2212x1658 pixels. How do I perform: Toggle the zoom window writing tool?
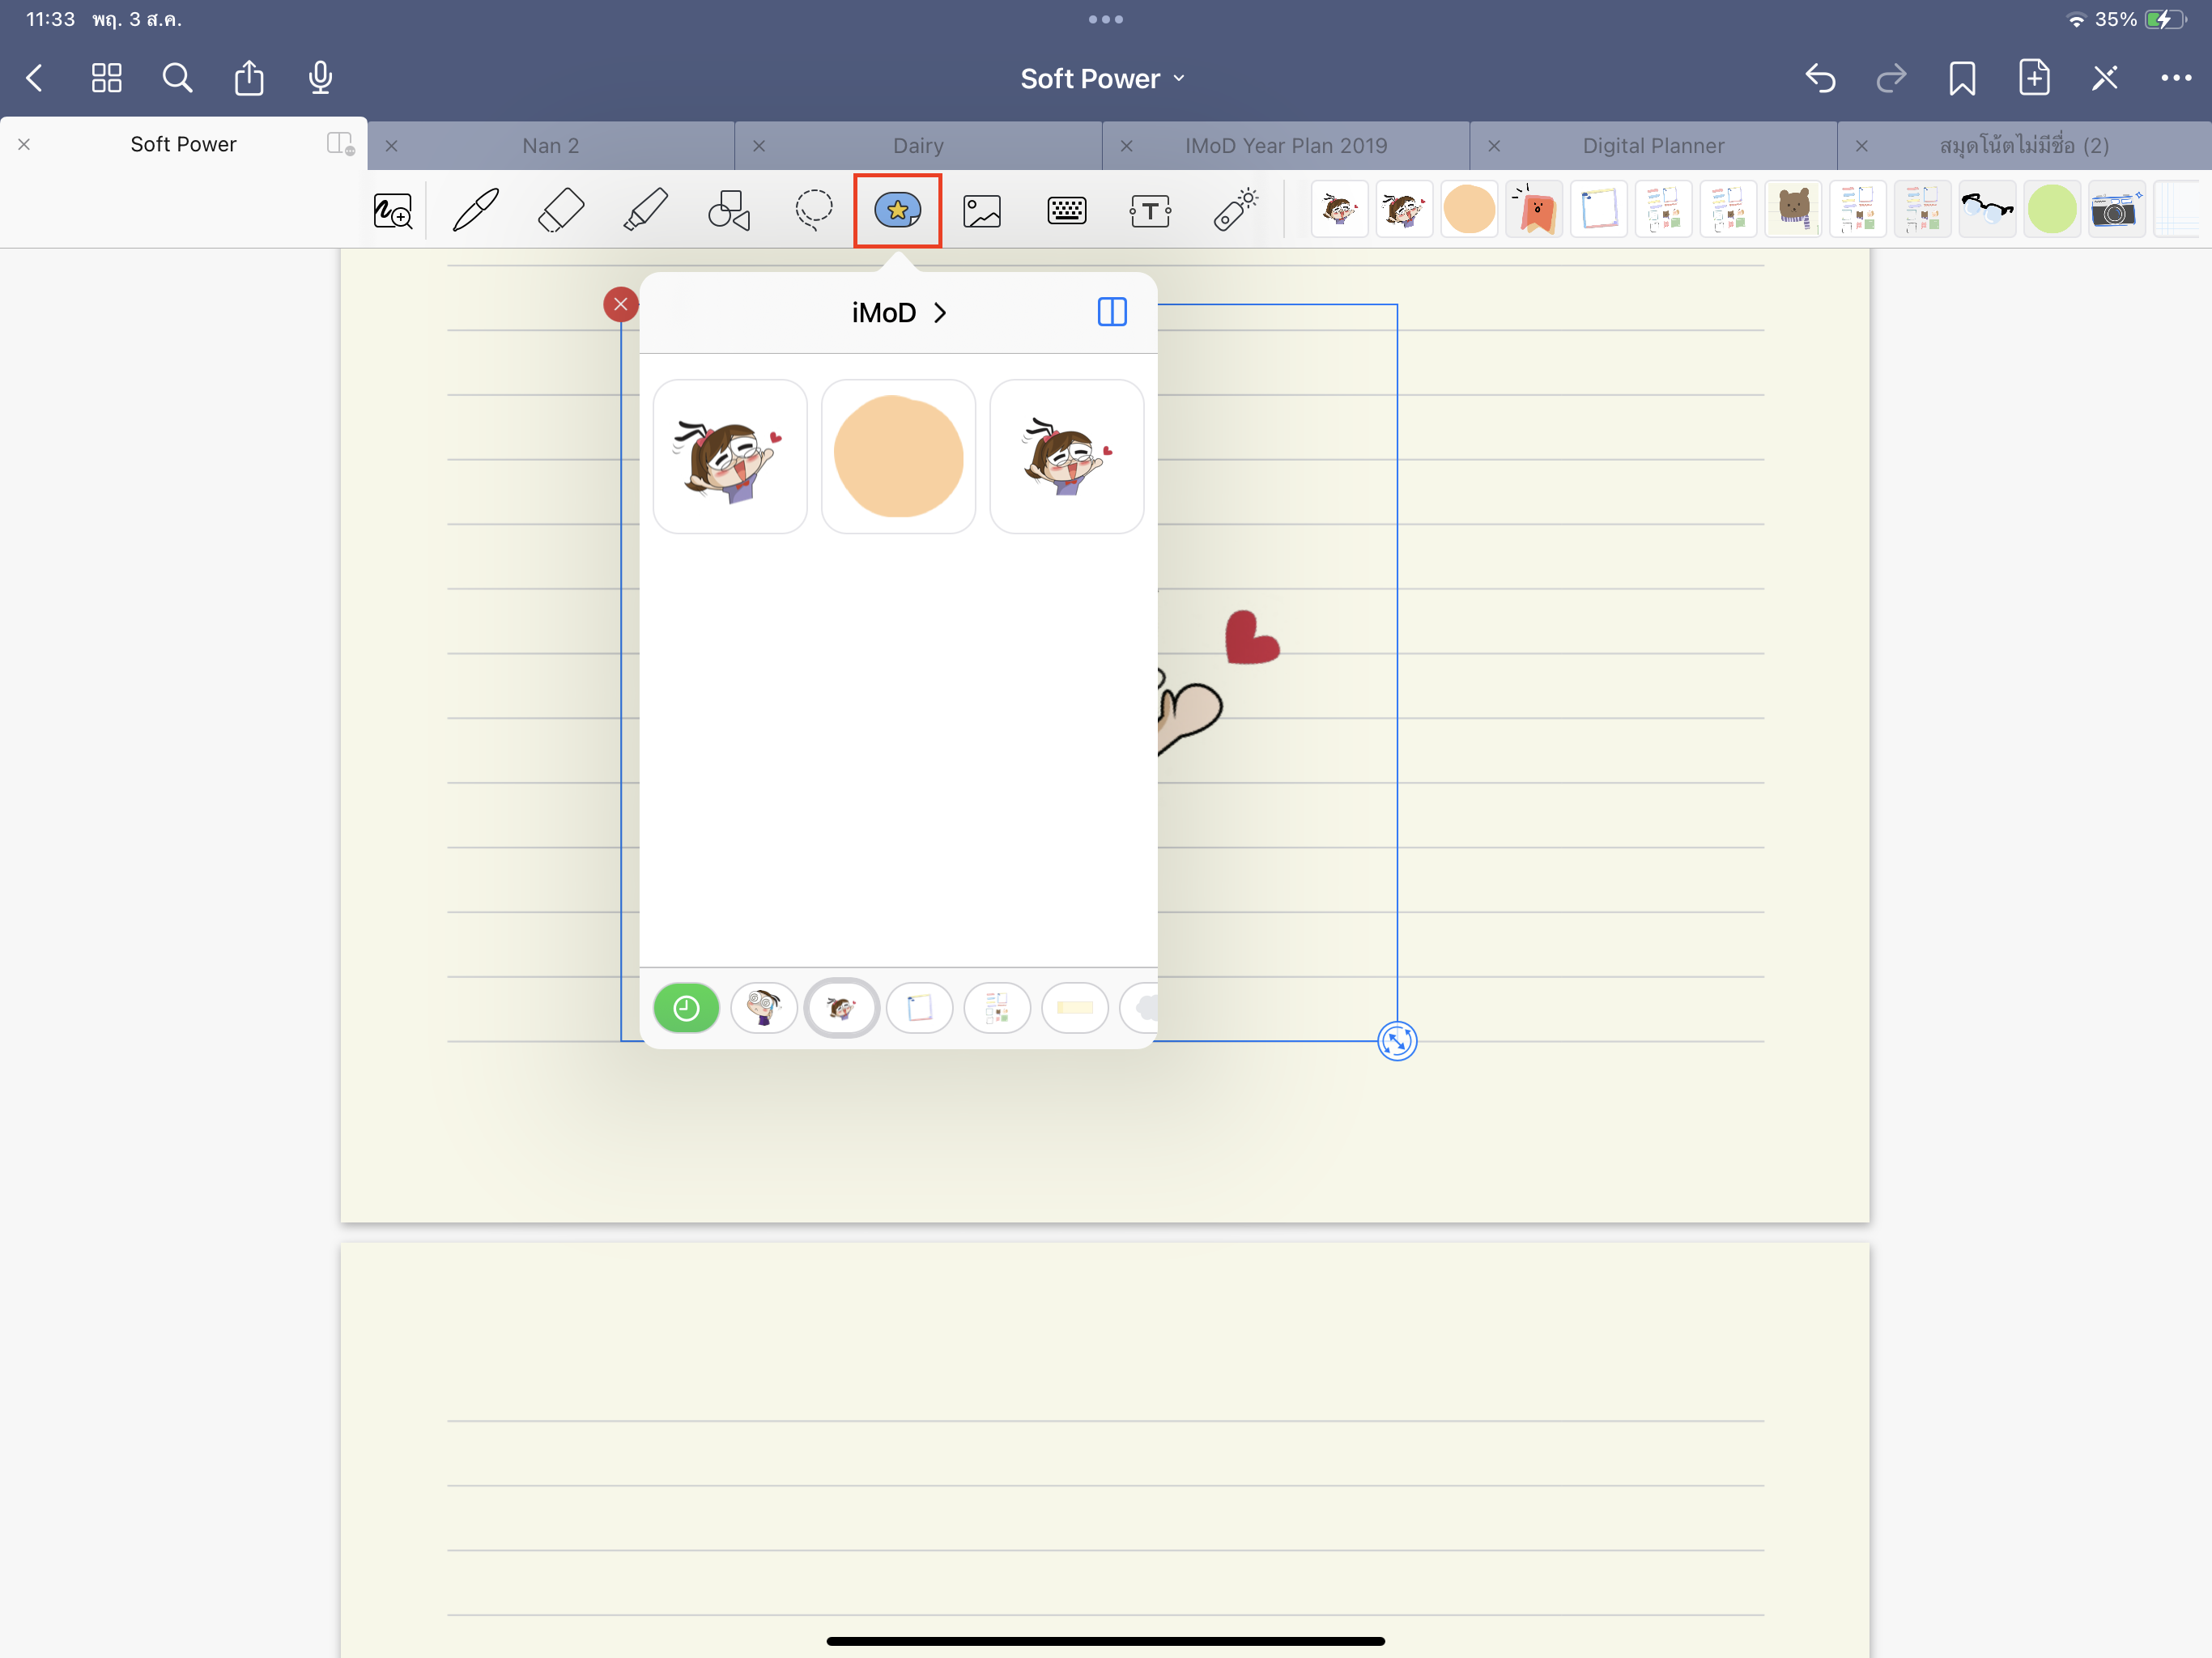tap(393, 211)
